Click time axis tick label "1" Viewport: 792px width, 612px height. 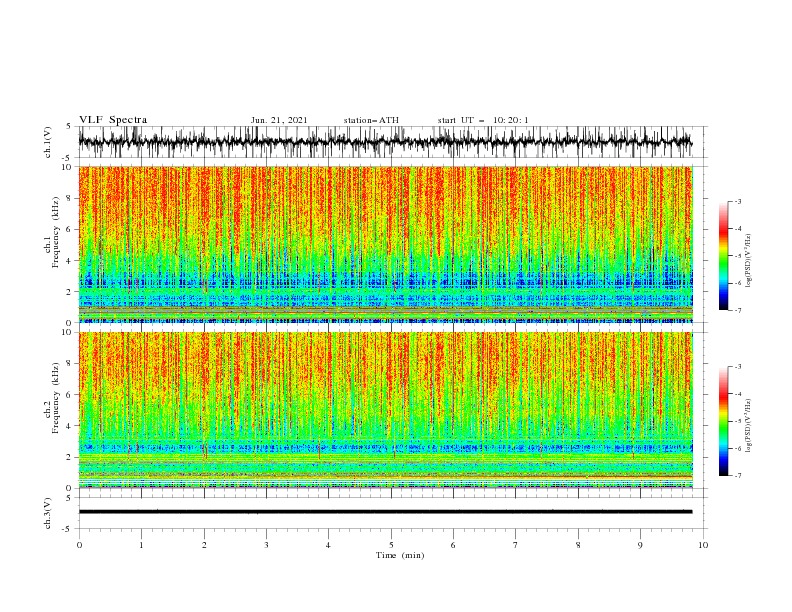[x=142, y=545]
